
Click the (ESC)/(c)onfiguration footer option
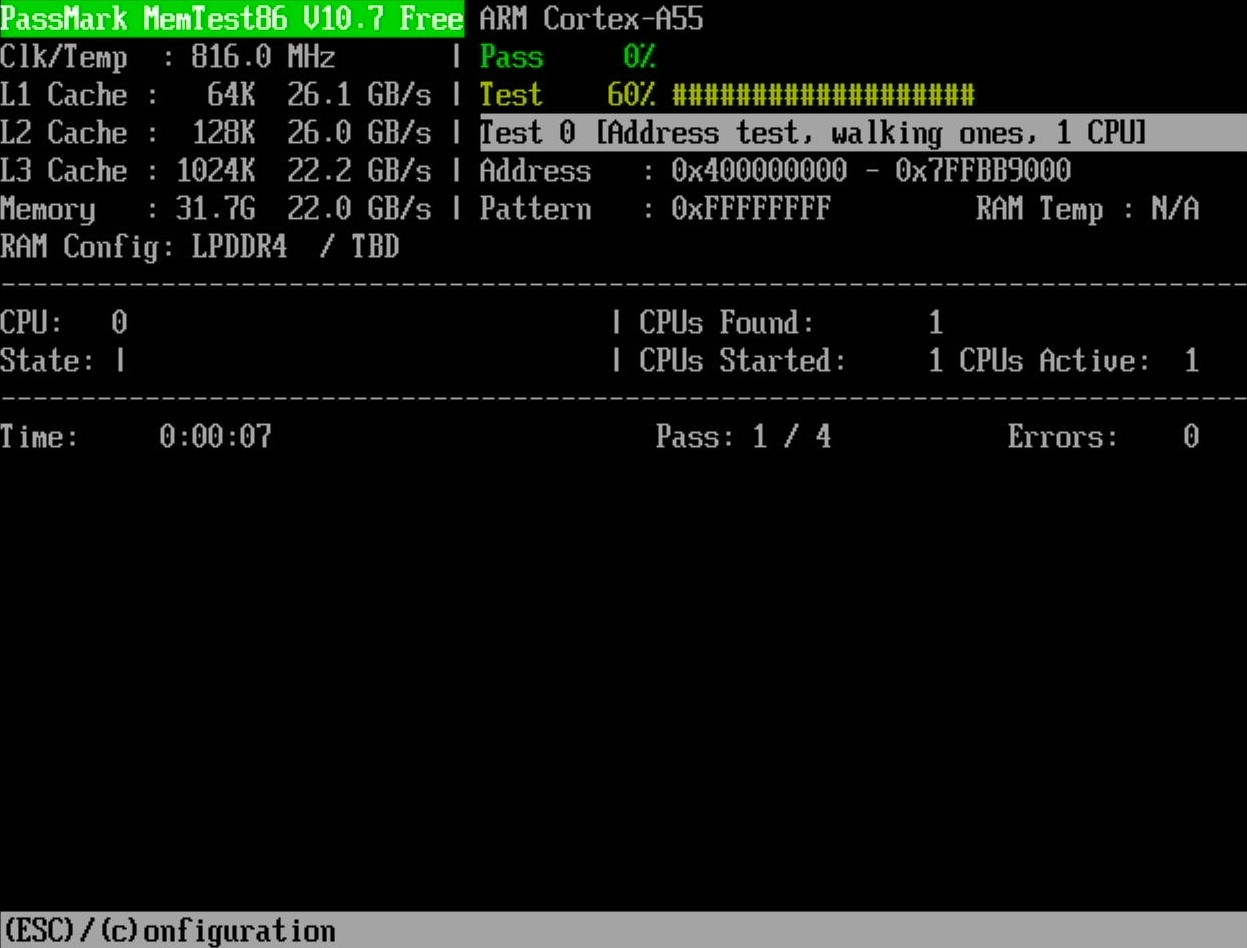[168, 931]
